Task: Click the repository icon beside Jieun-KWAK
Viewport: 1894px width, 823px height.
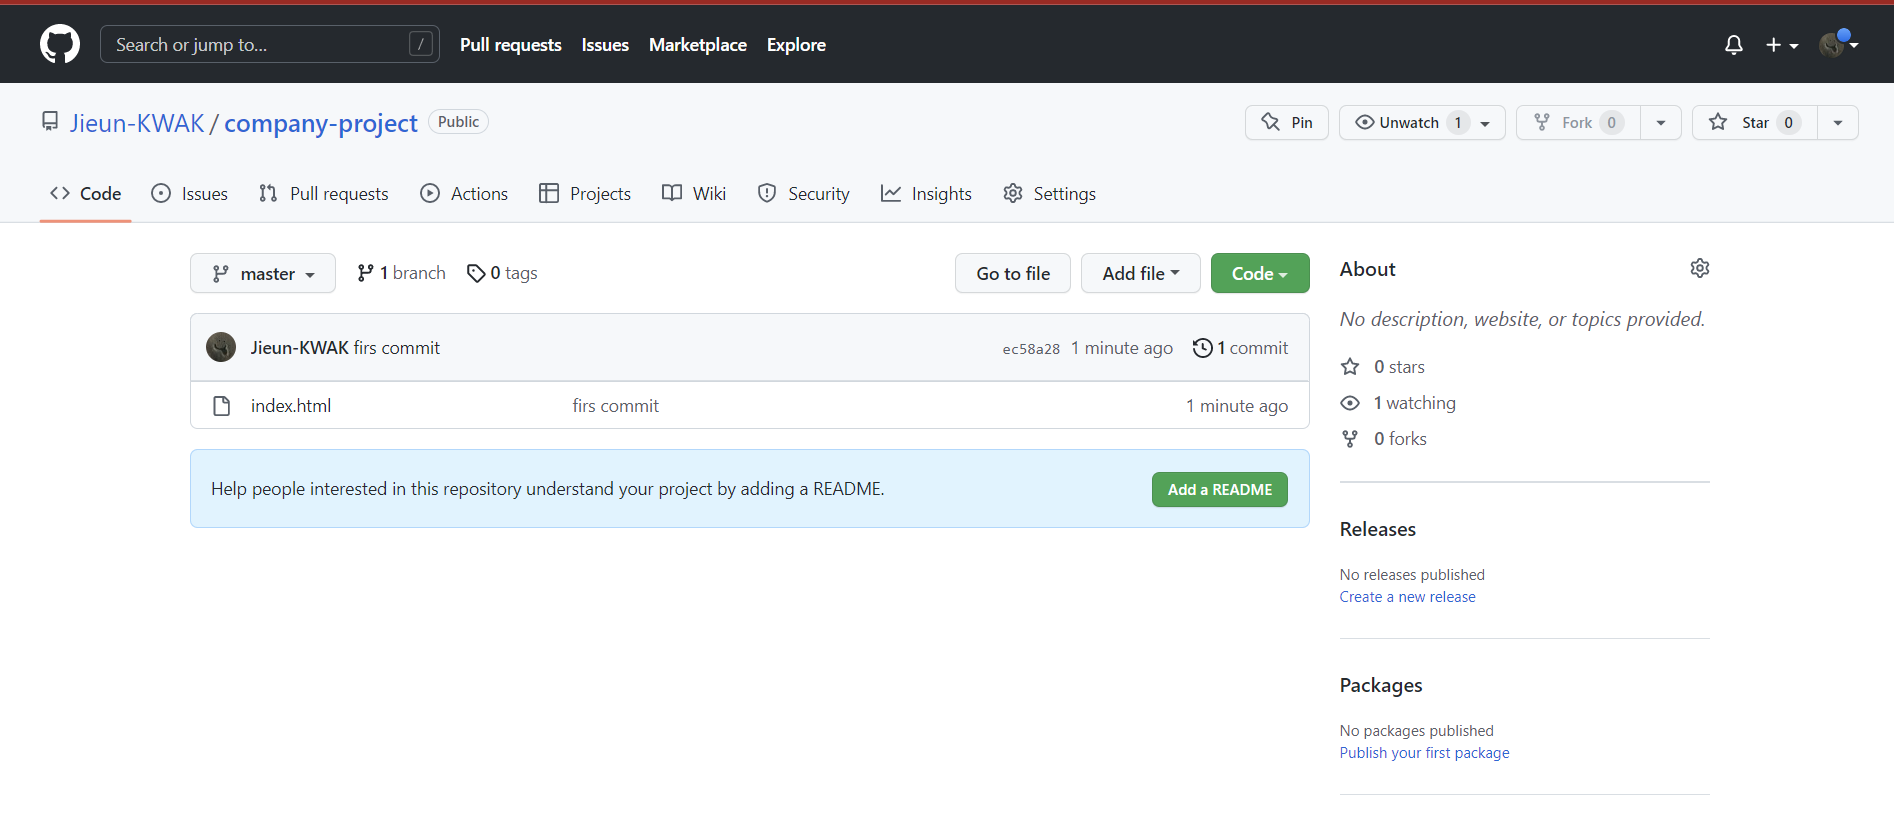Action: pos(50,122)
